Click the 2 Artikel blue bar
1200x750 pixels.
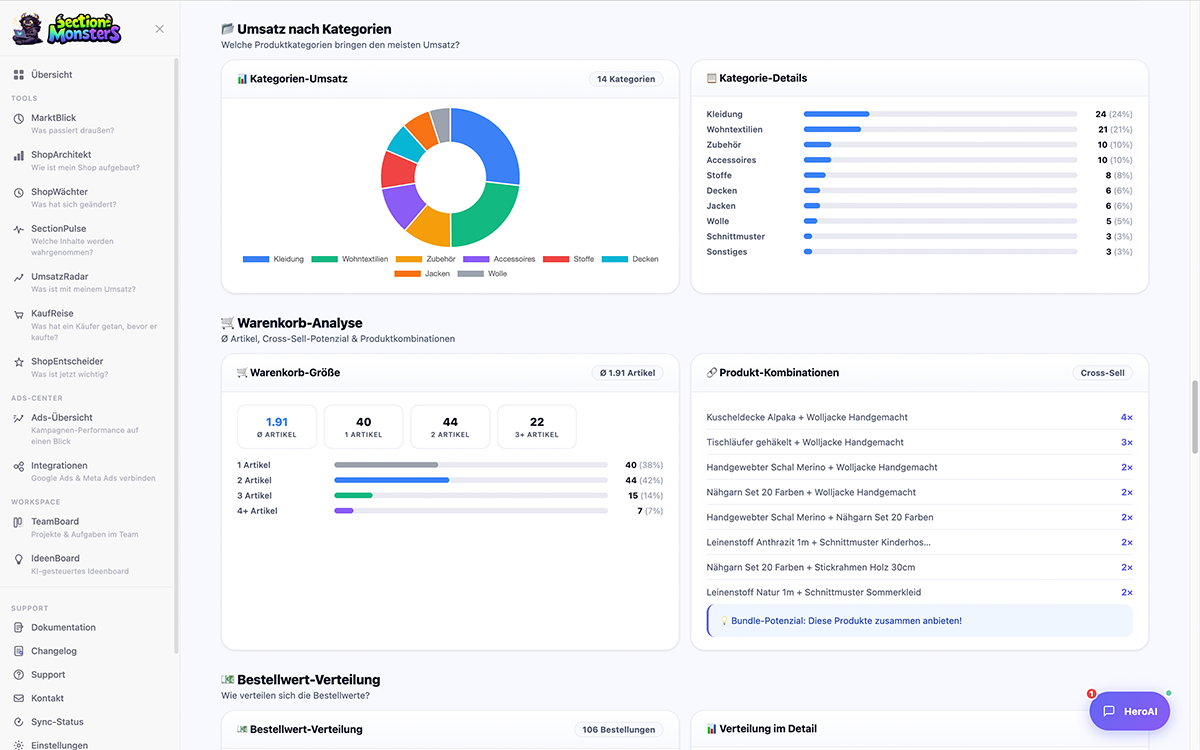tap(391, 480)
